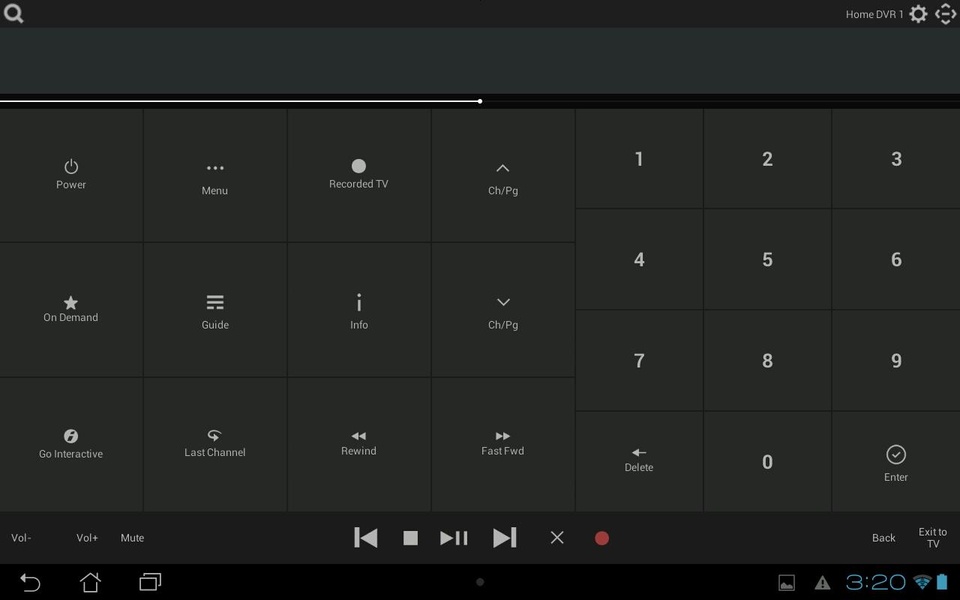Skip to previous with the skip-back icon
960x600 pixels.
366,538
